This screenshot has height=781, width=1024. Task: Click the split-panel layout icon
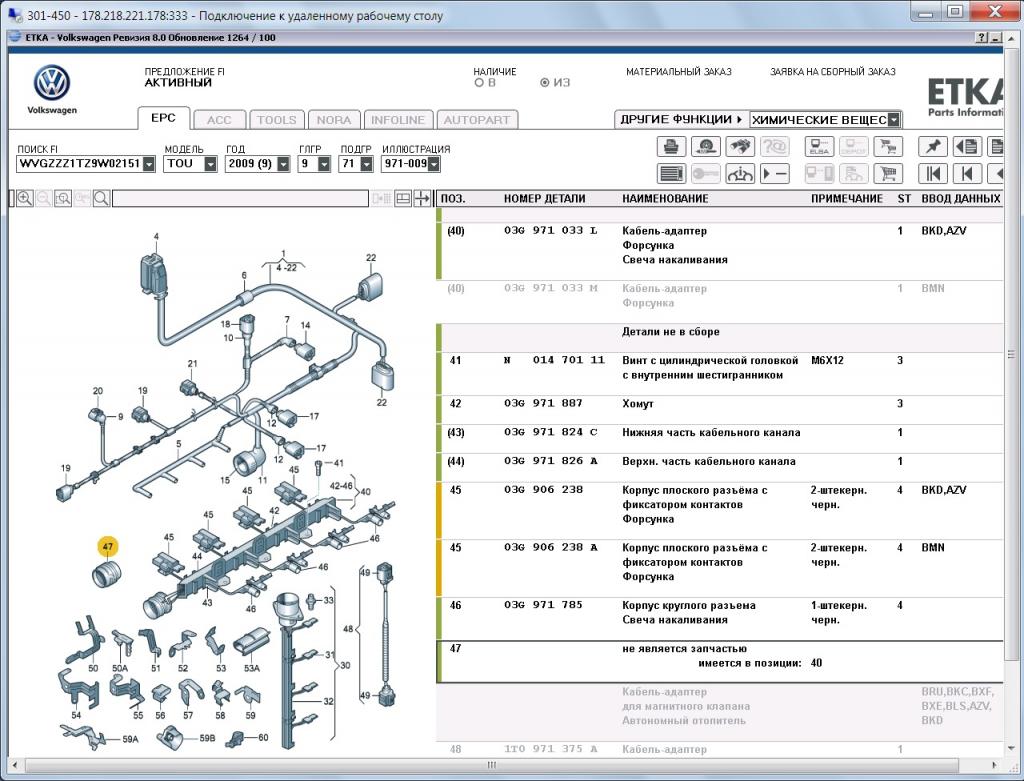(403, 199)
